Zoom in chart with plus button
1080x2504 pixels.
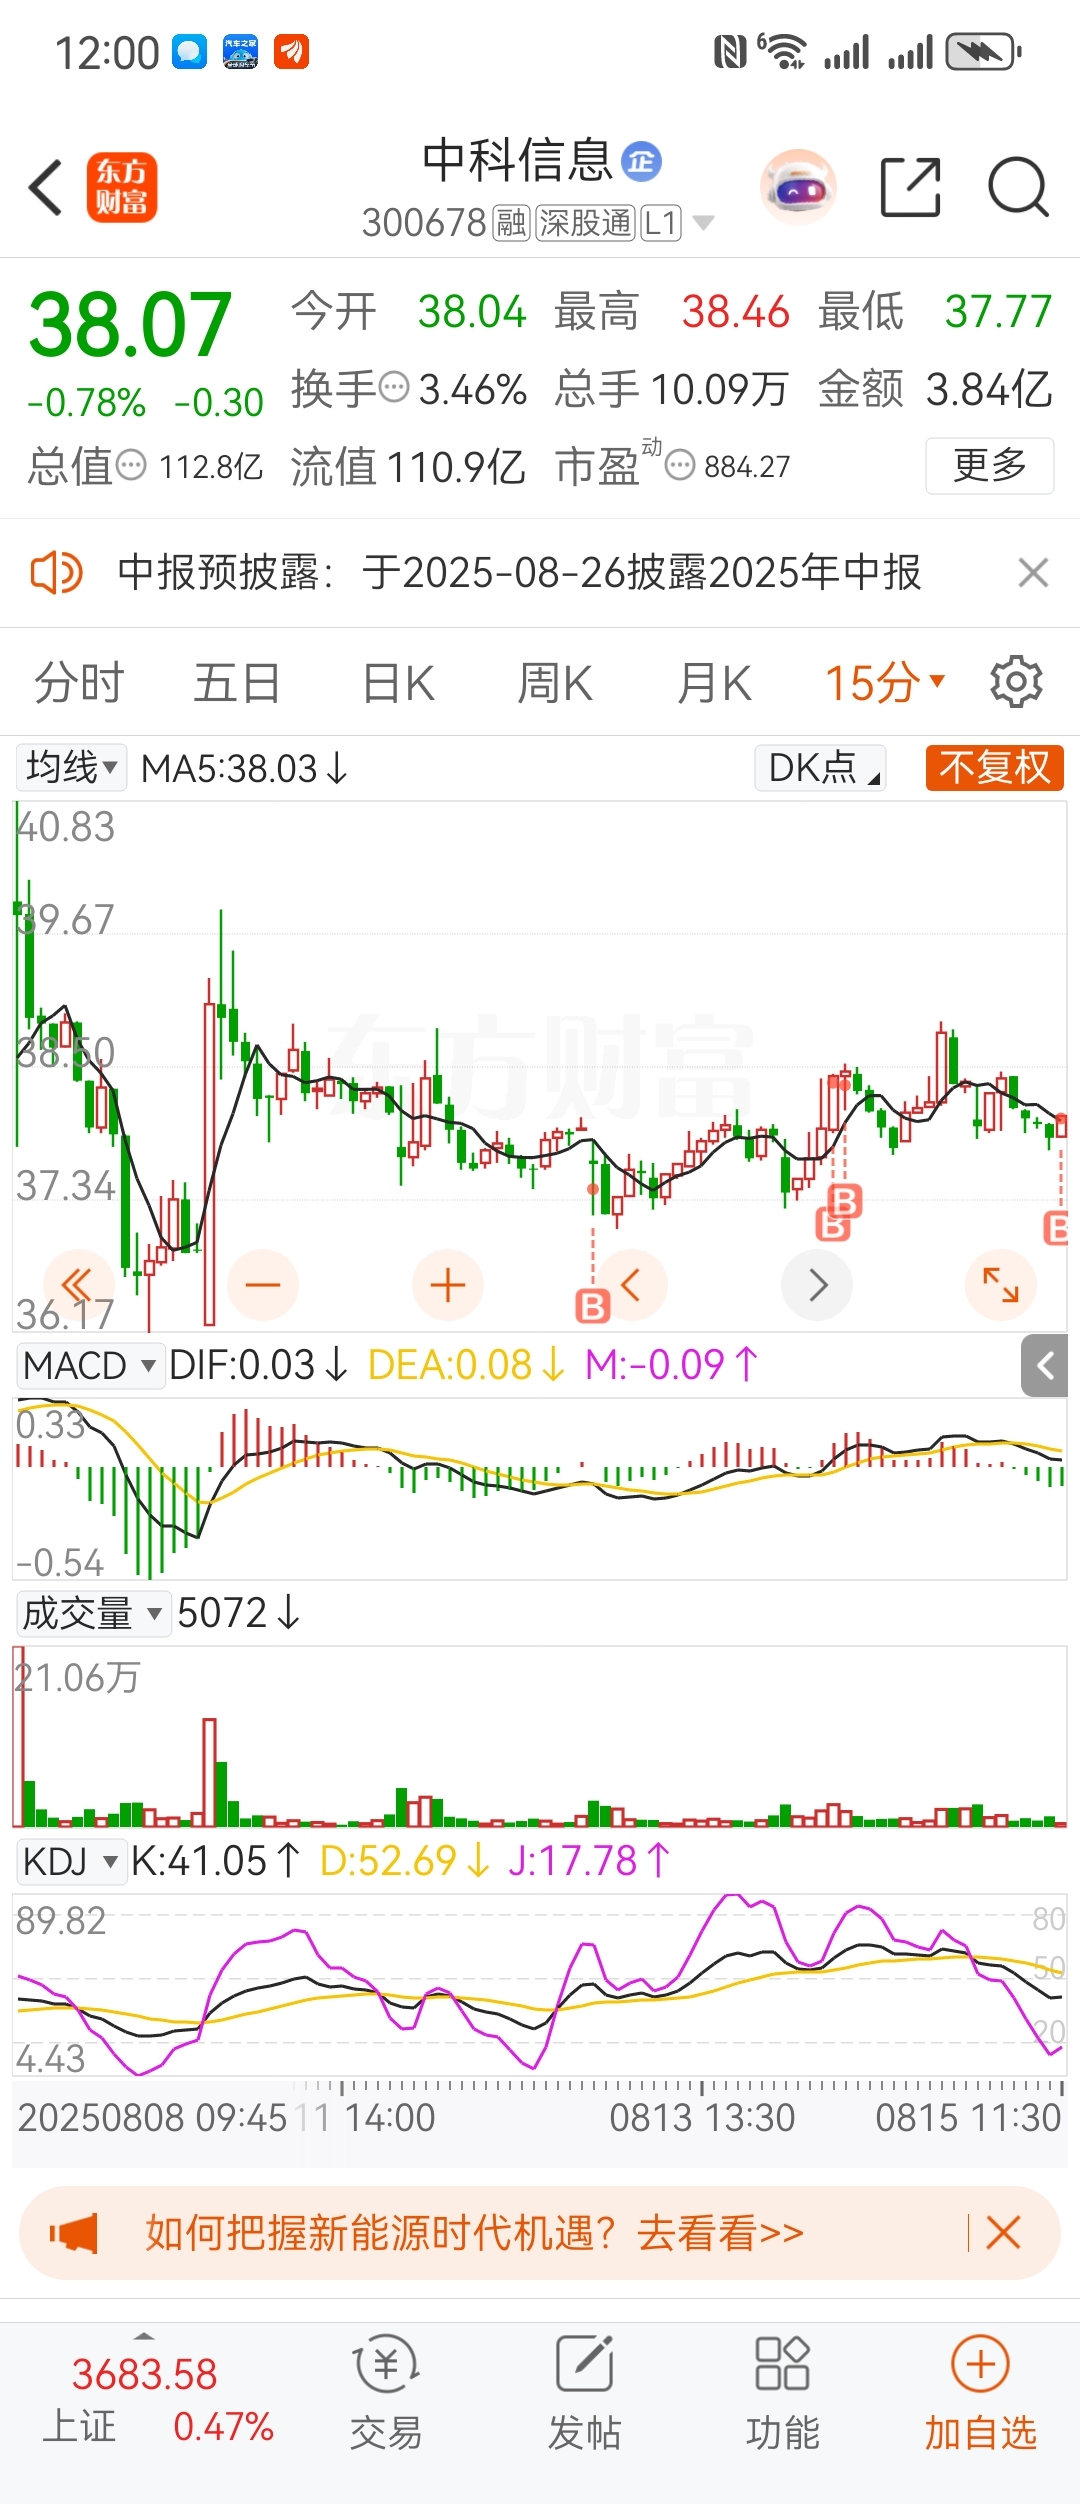(x=448, y=1285)
